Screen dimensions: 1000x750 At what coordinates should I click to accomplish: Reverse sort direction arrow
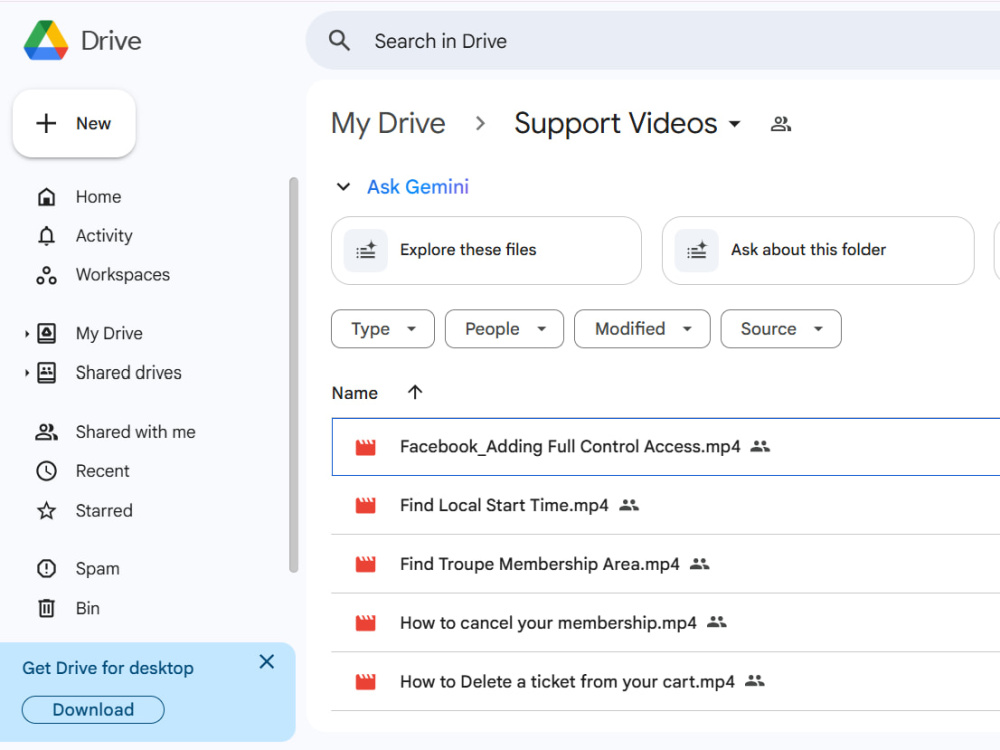click(415, 392)
